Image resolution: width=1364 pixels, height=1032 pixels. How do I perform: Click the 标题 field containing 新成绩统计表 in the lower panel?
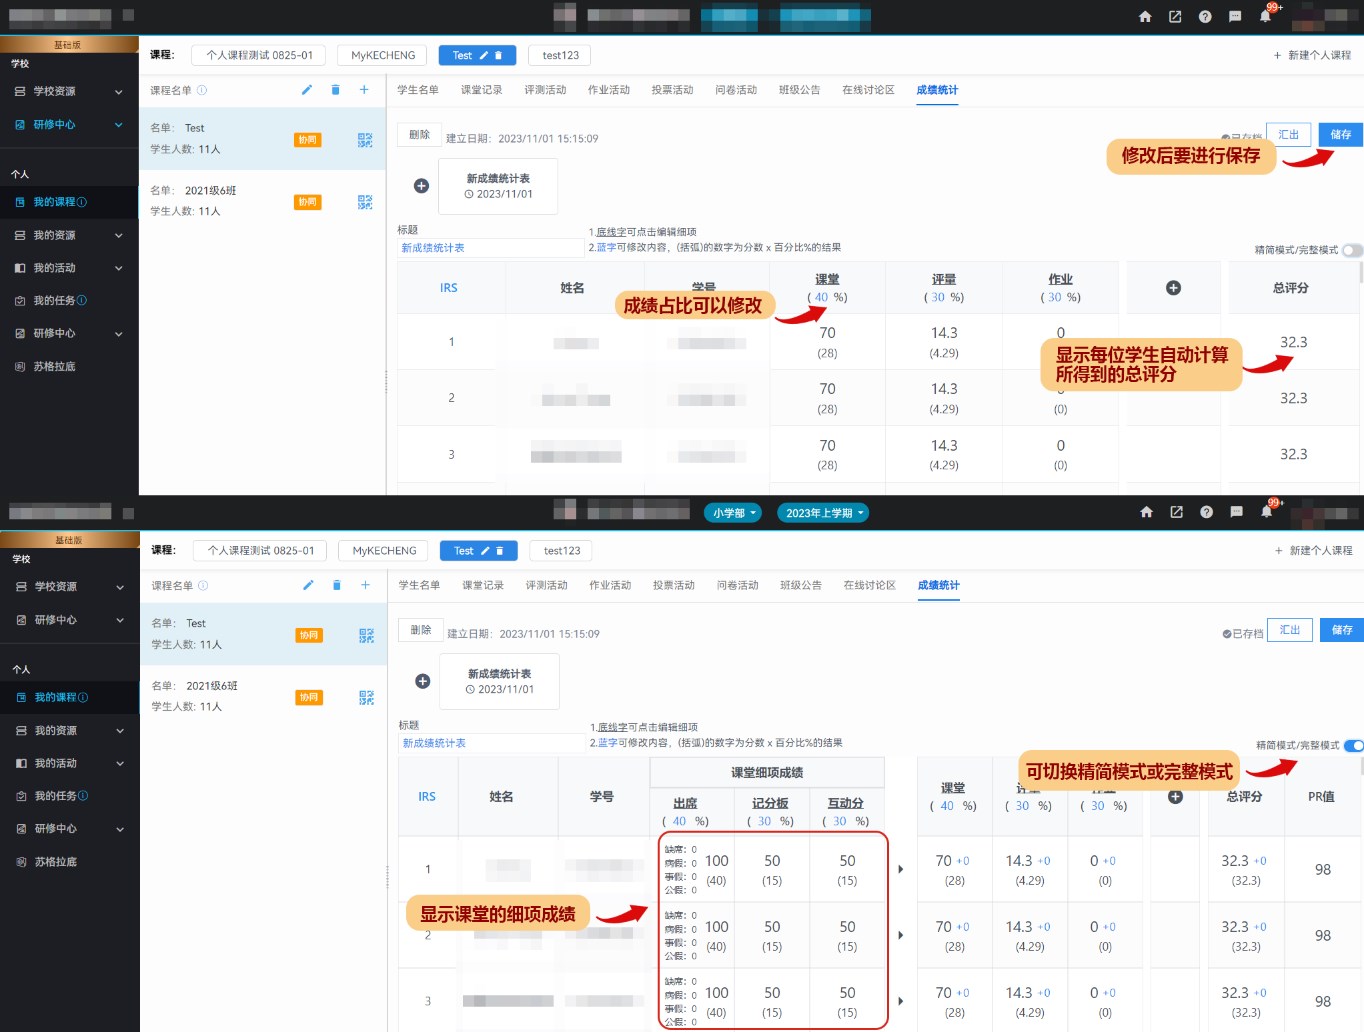pos(492,743)
